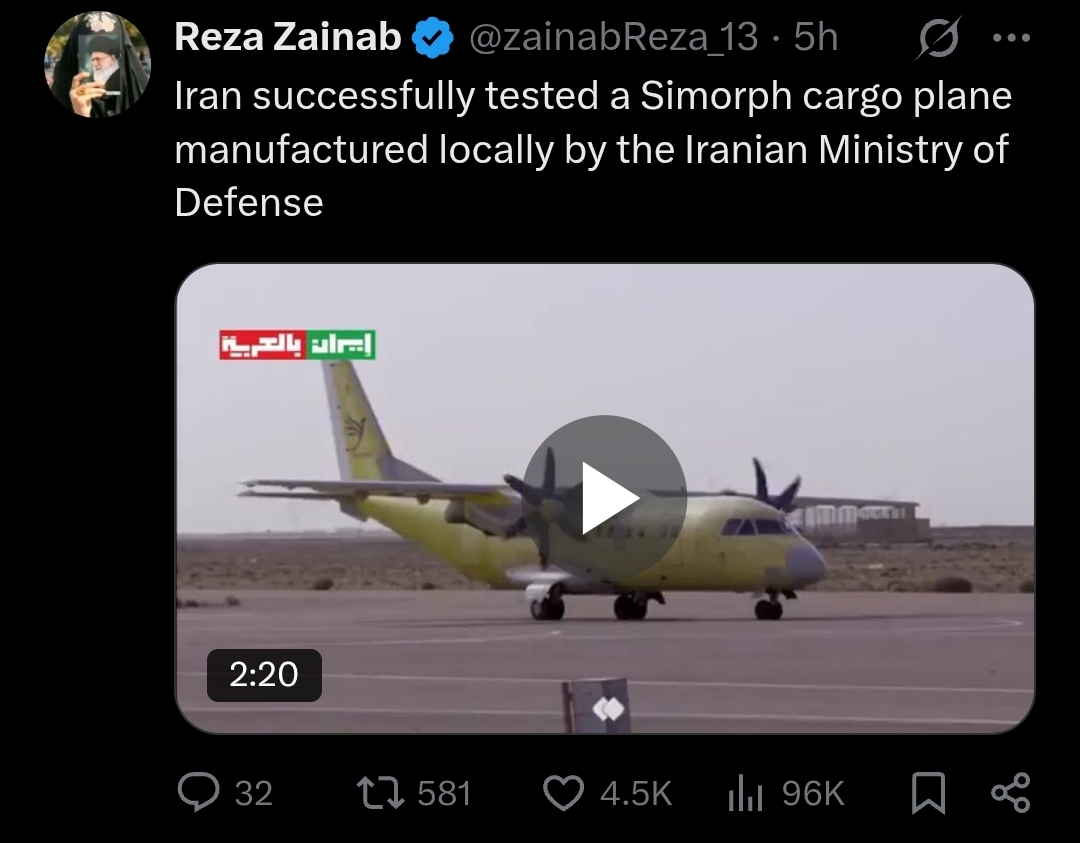Open the three-dot more options menu
The height and width of the screenshot is (843, 1080).
click(1011, 38)
